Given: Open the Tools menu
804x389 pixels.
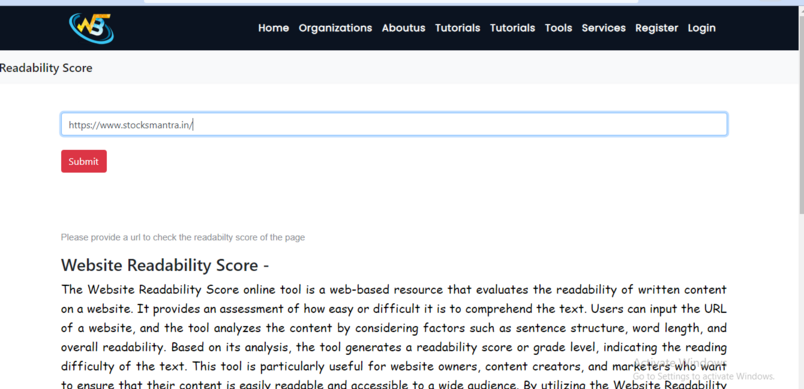Looking at the screenshot, I should [558, 28].
